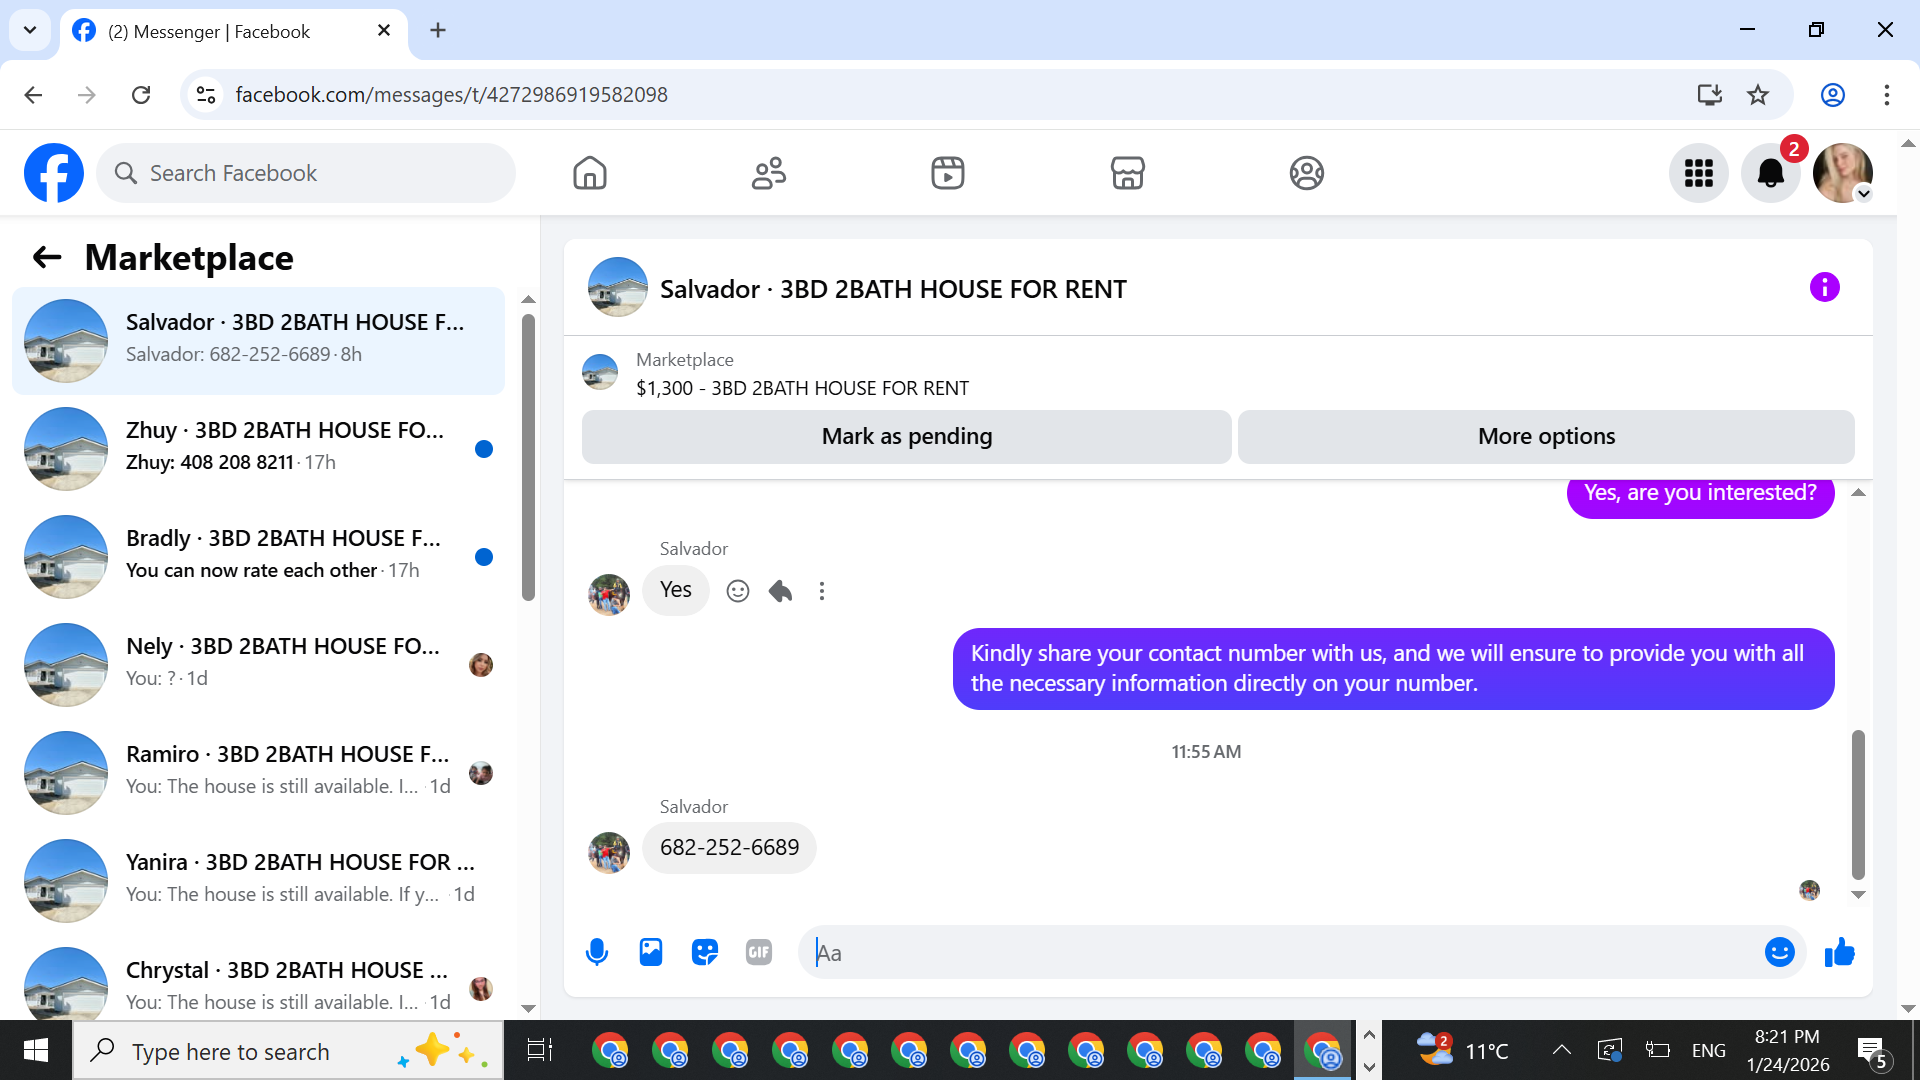This screenshot has height=1080, width=1920.
Task: Open the notifications bell
Action: (x=1770, y=173)
